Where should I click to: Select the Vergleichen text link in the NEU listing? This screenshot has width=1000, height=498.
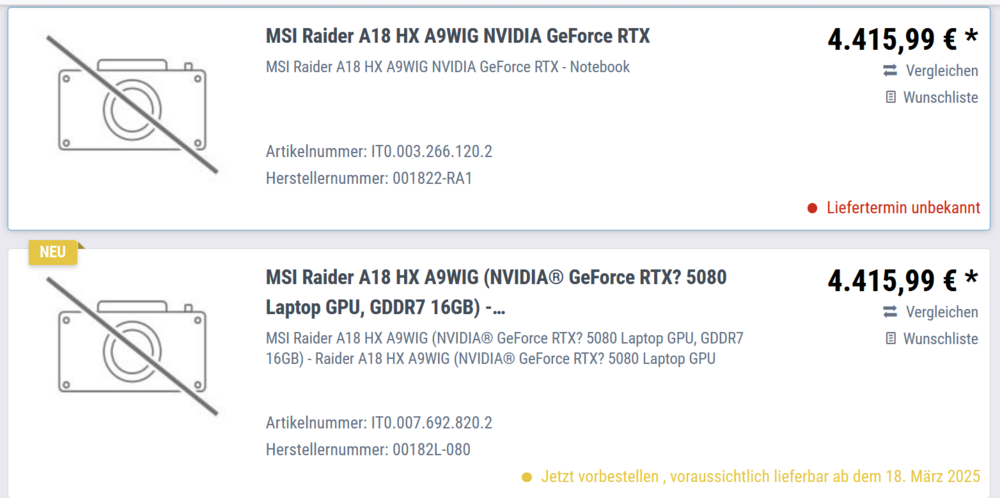click(941, 312)
